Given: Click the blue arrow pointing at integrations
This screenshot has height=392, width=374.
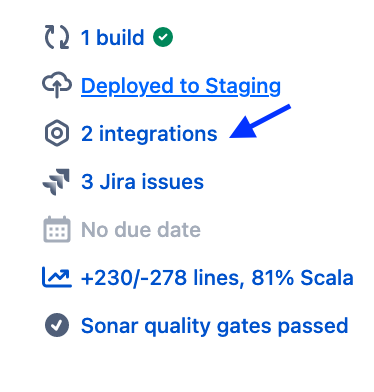Looking at the screenshot, I should click(260, 121).
